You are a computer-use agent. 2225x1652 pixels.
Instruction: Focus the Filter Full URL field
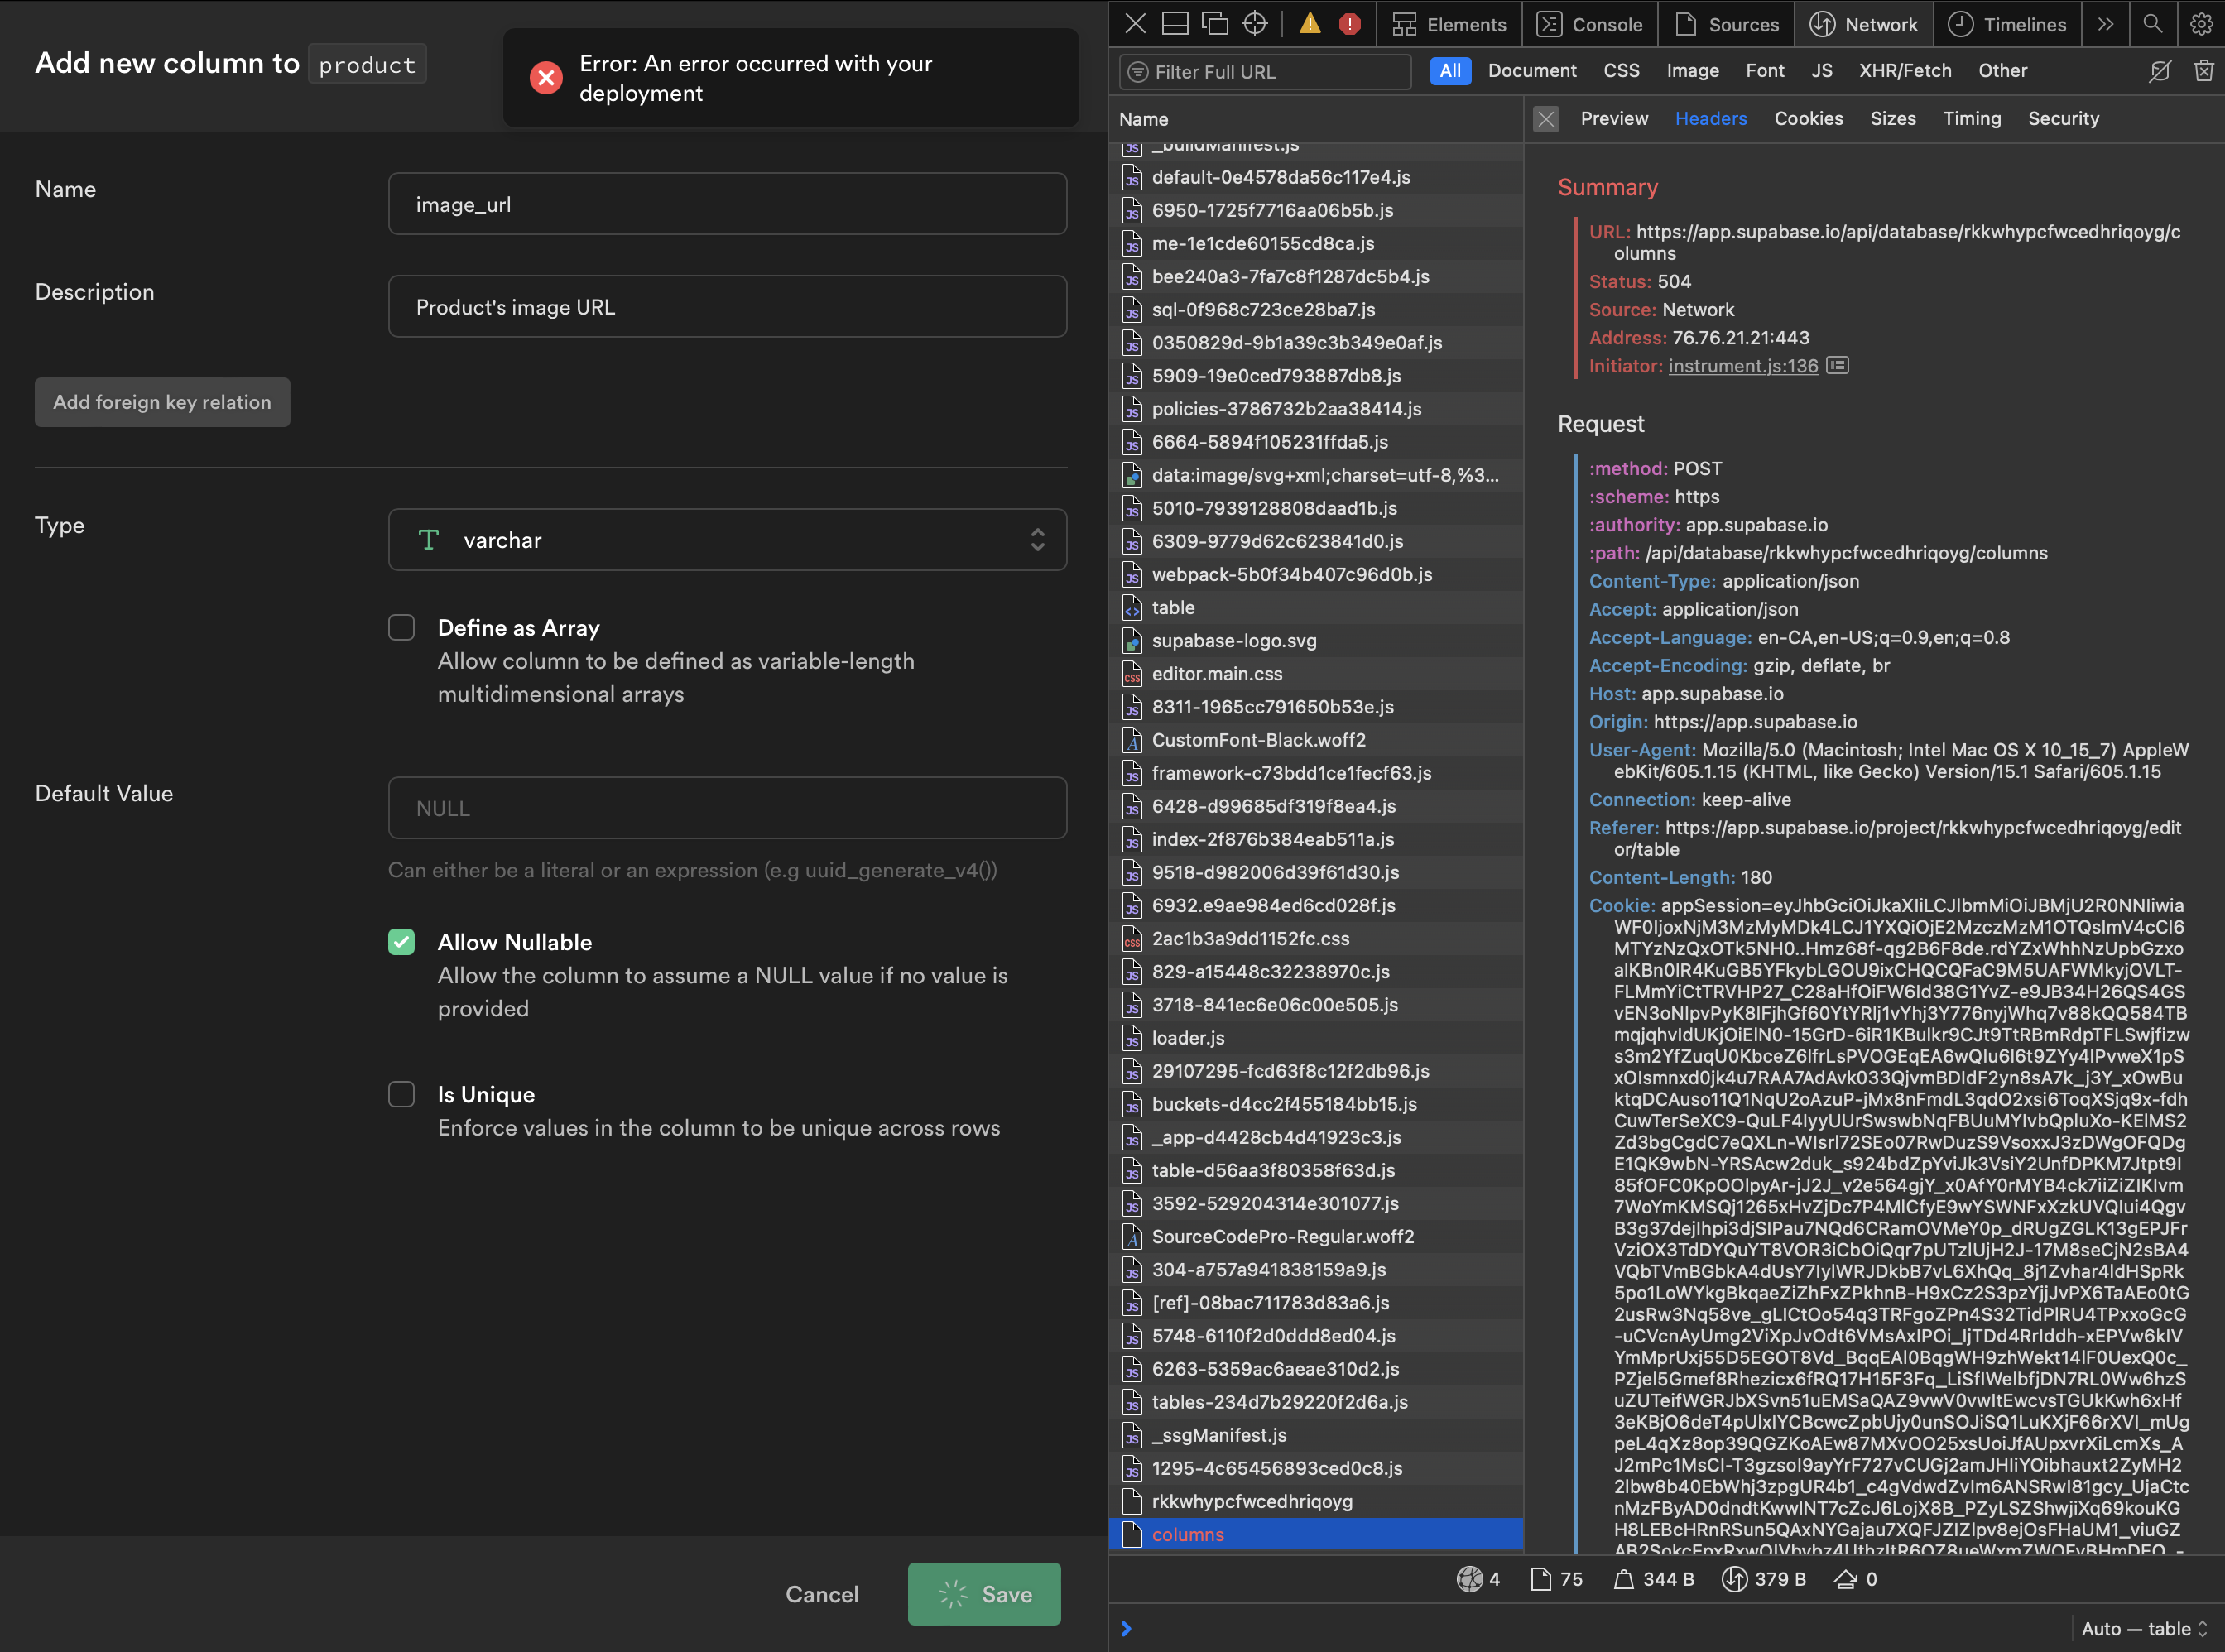pos(1265,72)
